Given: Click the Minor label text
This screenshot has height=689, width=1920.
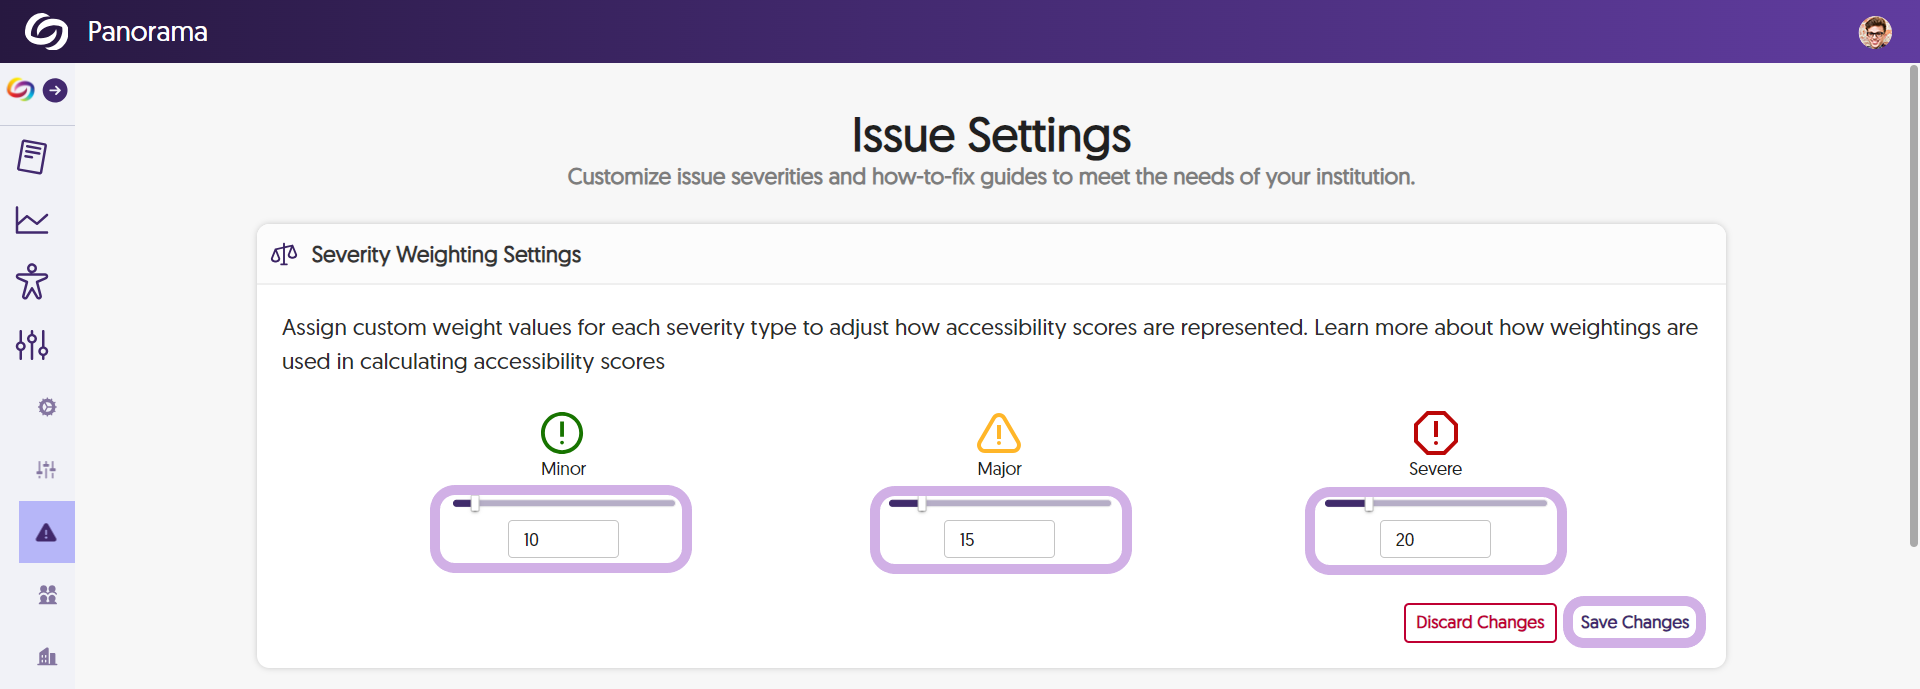Looking at the screenshot, I should 563,469.
